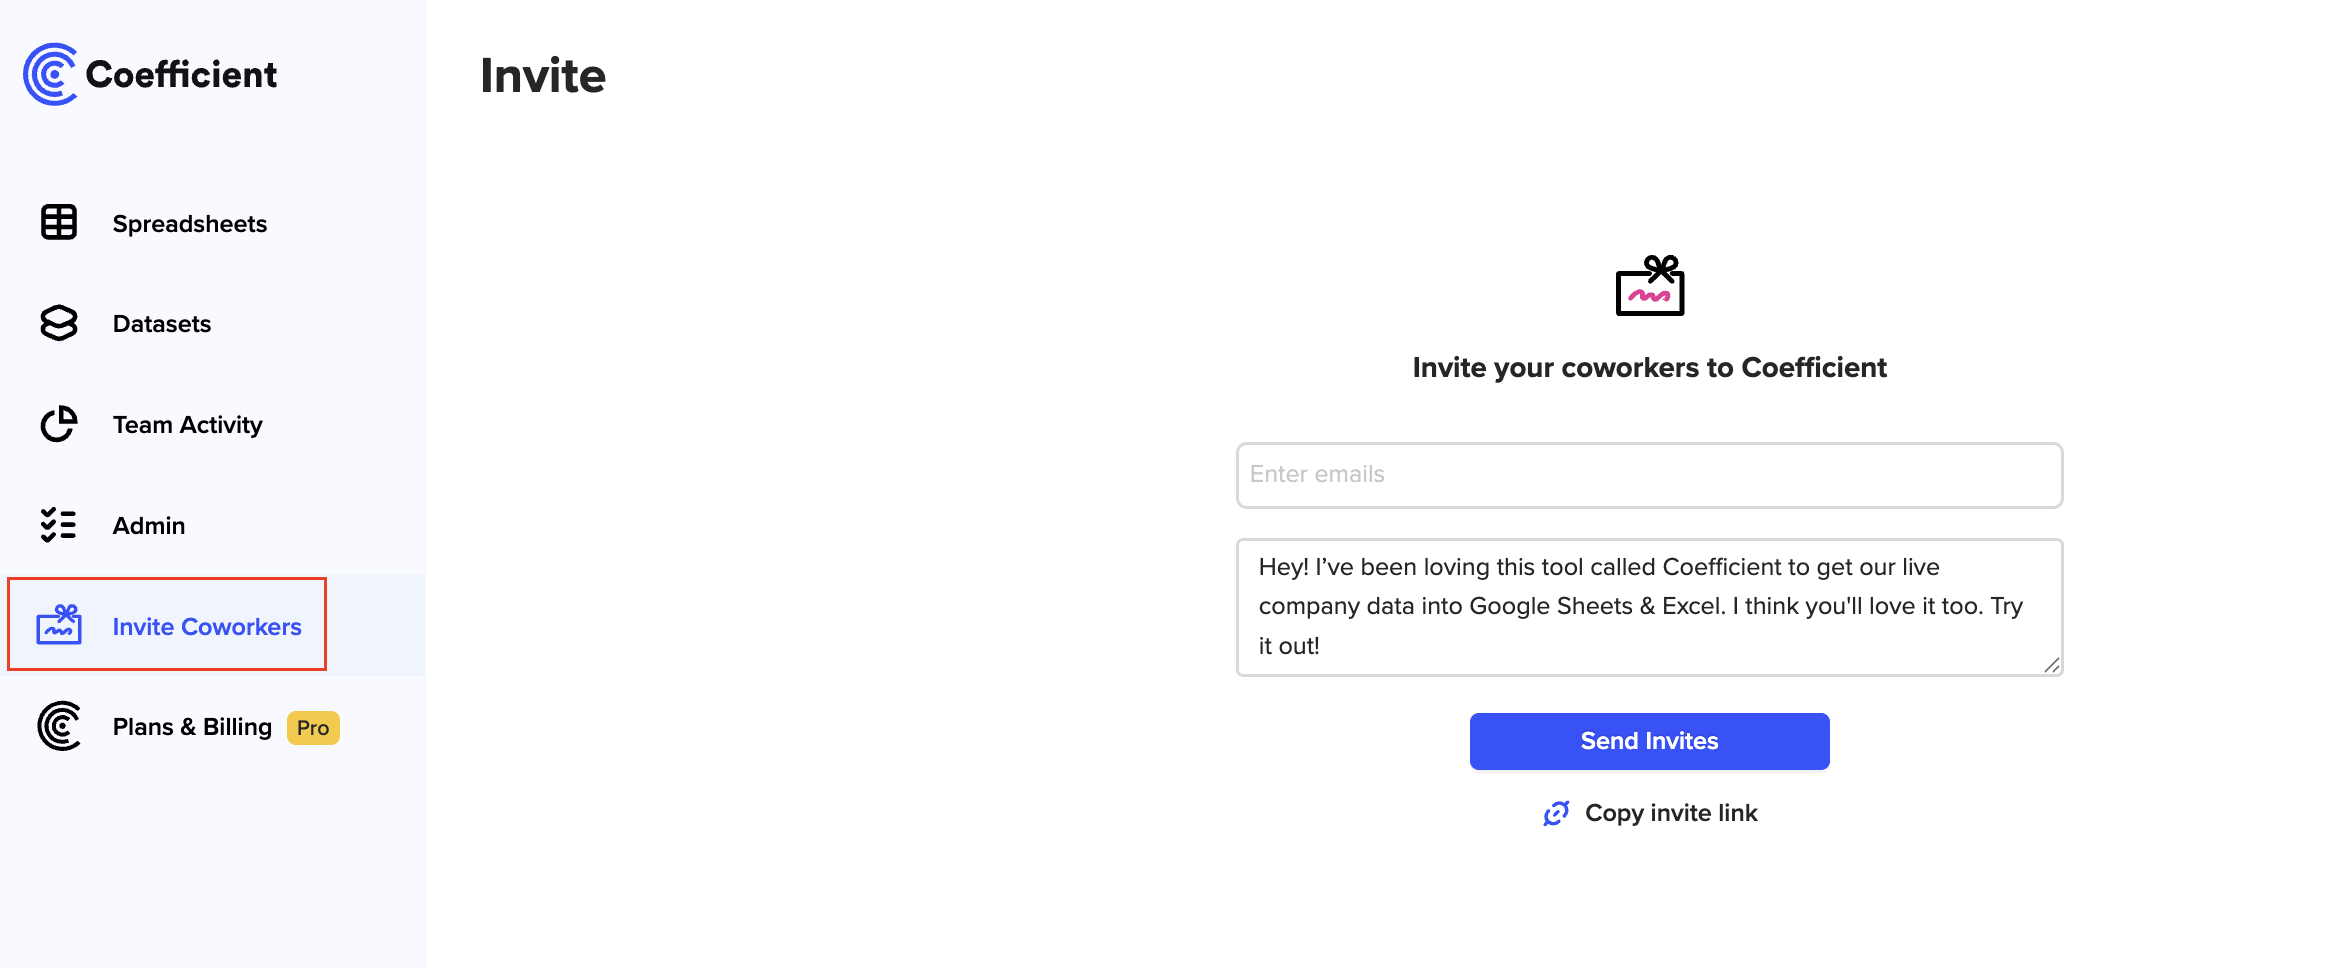The width and height of the screenshot is (2330, 968).
Task: Click the Invite page heading
Action: [x=543, y=75]
